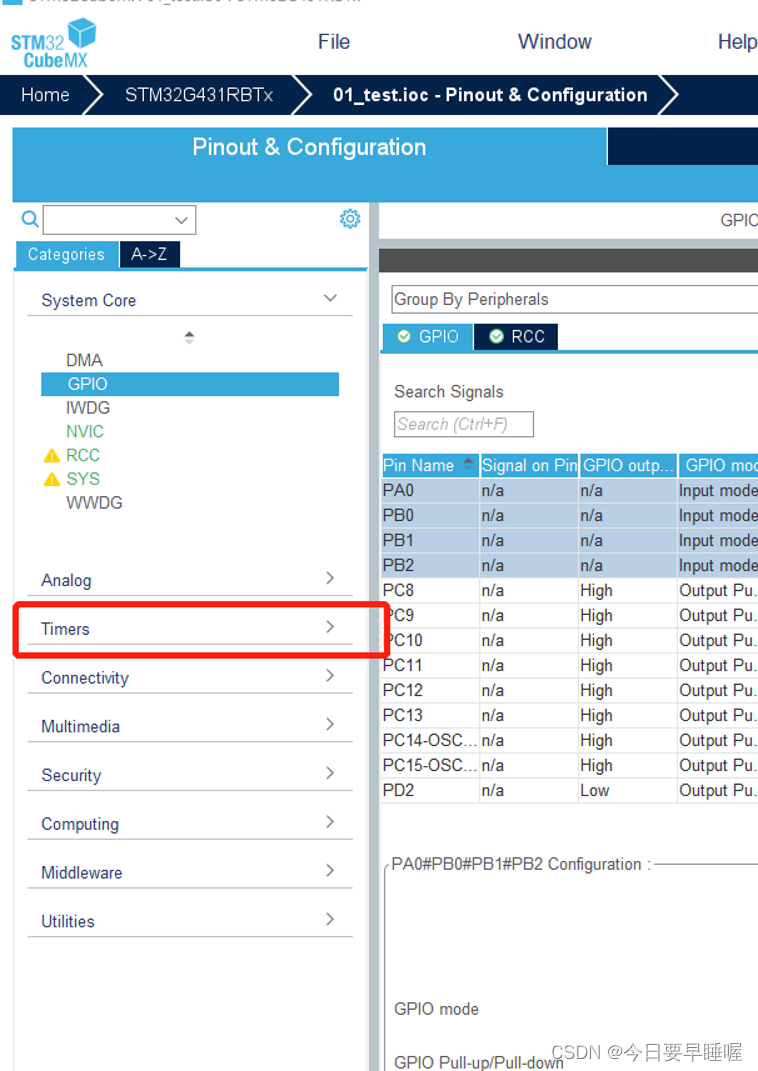Select the RCC peripheral tab
Screen dimensions: 758x1071
click(516, 337)
